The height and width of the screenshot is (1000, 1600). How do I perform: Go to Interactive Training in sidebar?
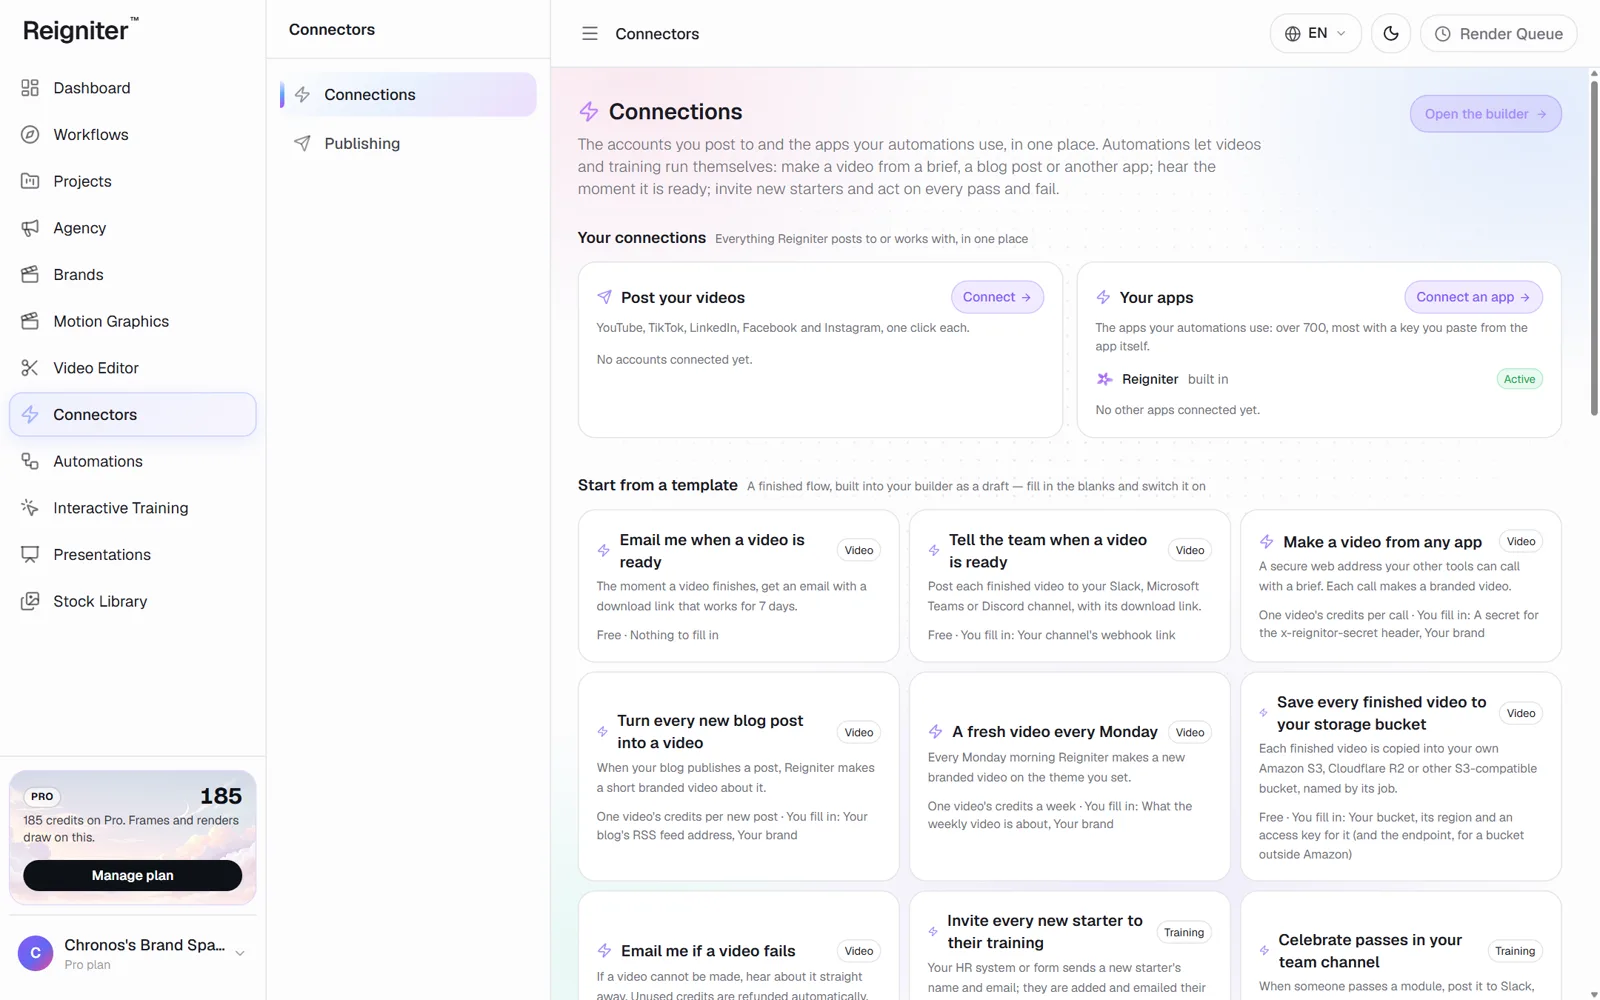click(133, 508)
